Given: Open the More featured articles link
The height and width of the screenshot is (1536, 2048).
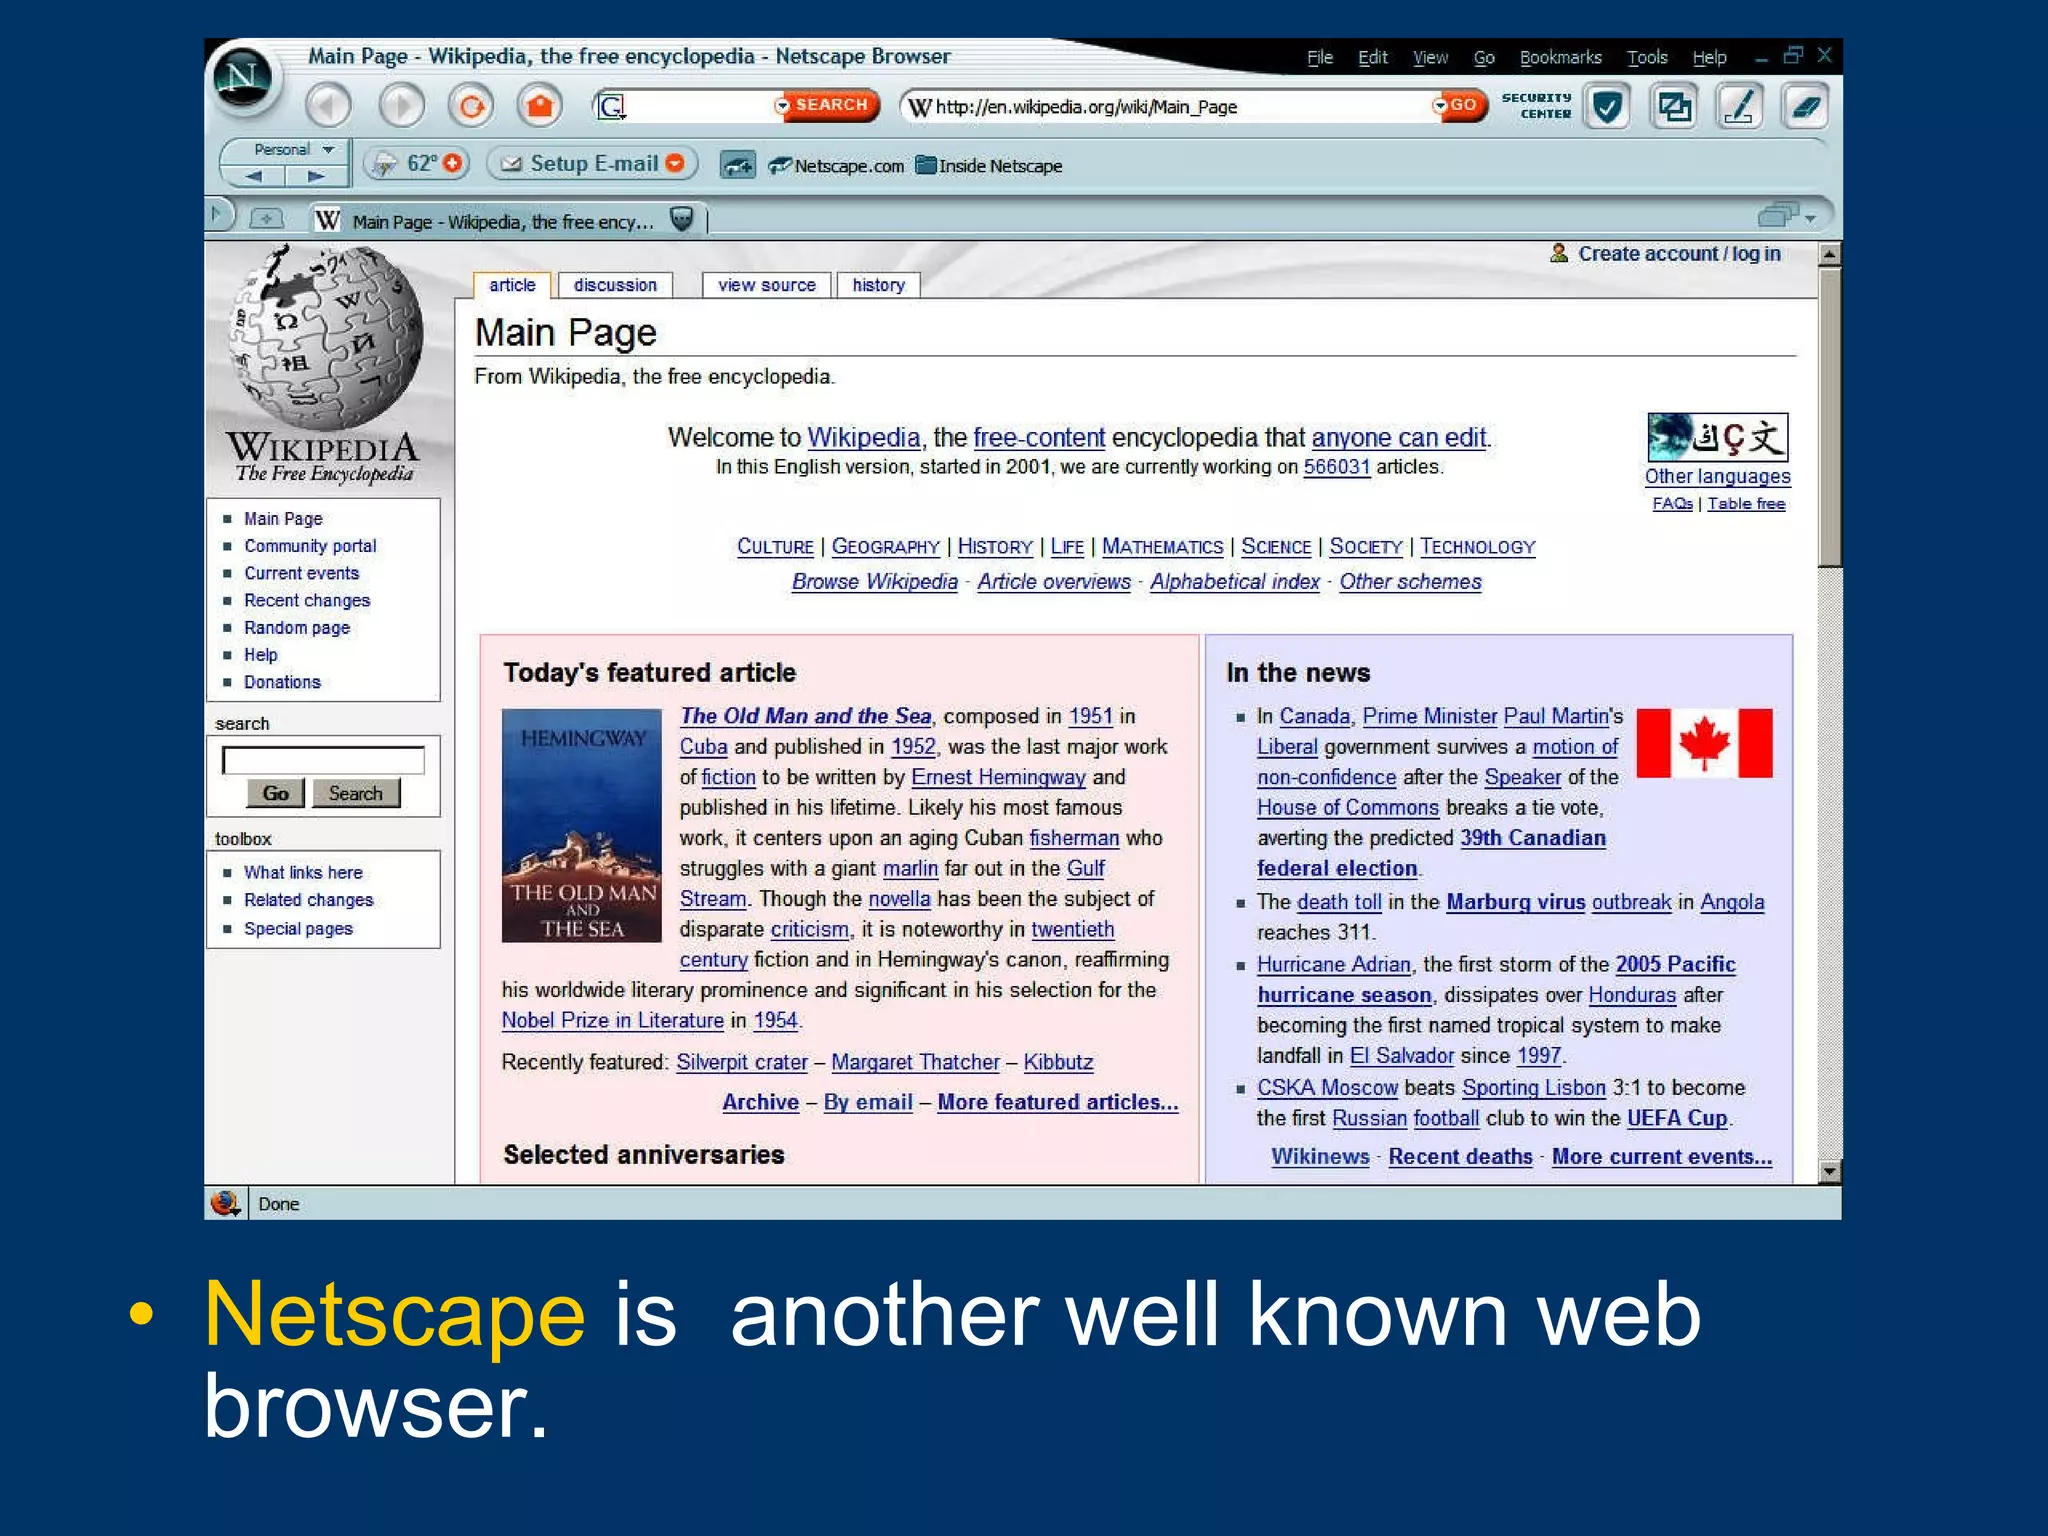Looking at the screenshot, I should tap(1058, 1102).
